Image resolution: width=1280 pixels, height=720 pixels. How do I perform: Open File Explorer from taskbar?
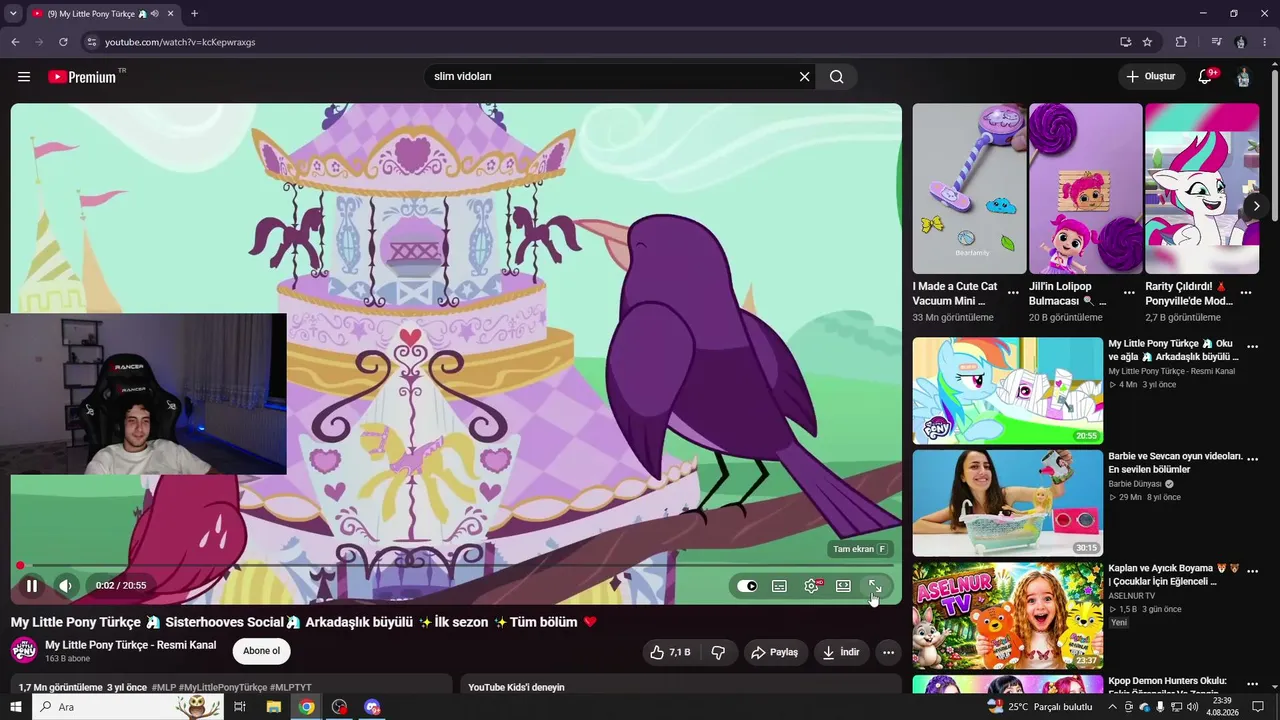(x=273, y=707)
